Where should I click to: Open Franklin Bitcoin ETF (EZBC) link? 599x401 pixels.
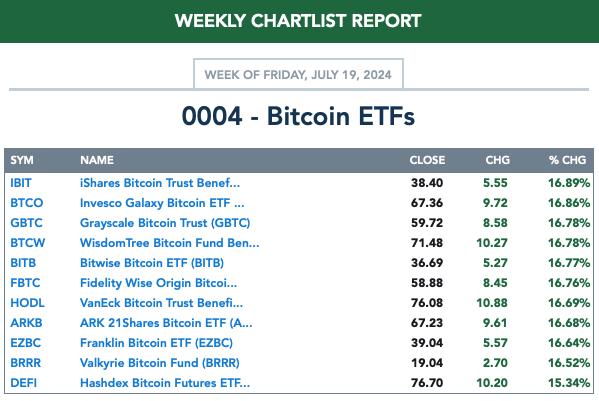tap(156, 343)
